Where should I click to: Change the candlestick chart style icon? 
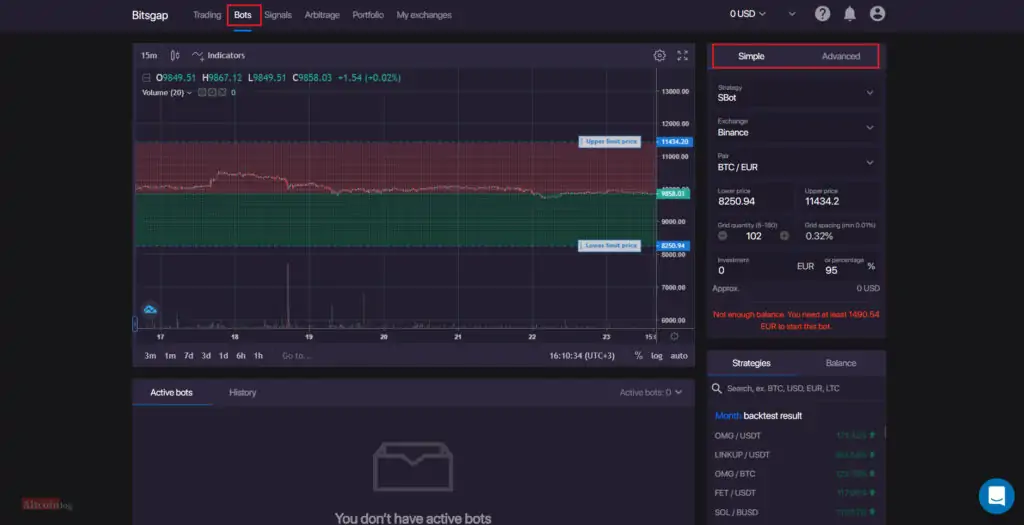pyautogui.click(x=174, y=56)
